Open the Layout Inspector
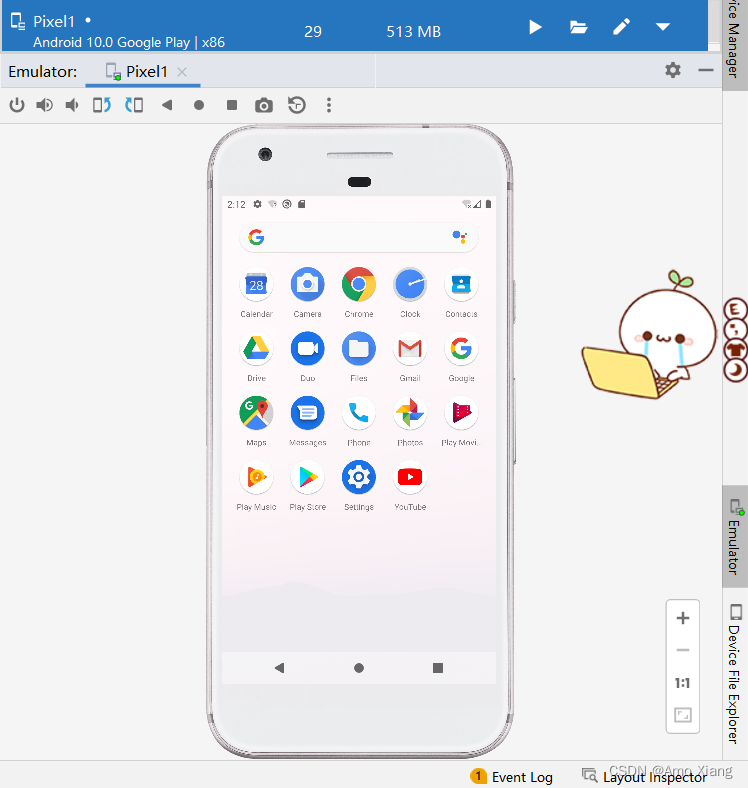This screenshot has height=788, width=748. (x=644, y=777)
